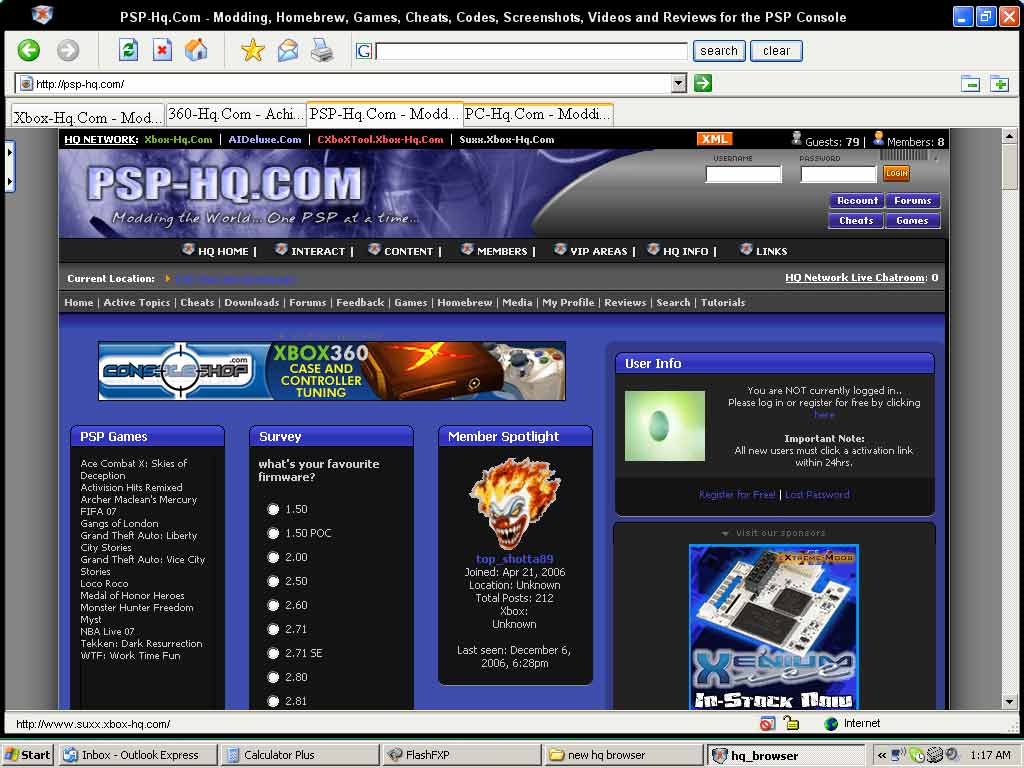Click popup blocker icon in status bar
Image resolution: width=1024 pixels, height=768 pixels.
pos(767,723)
